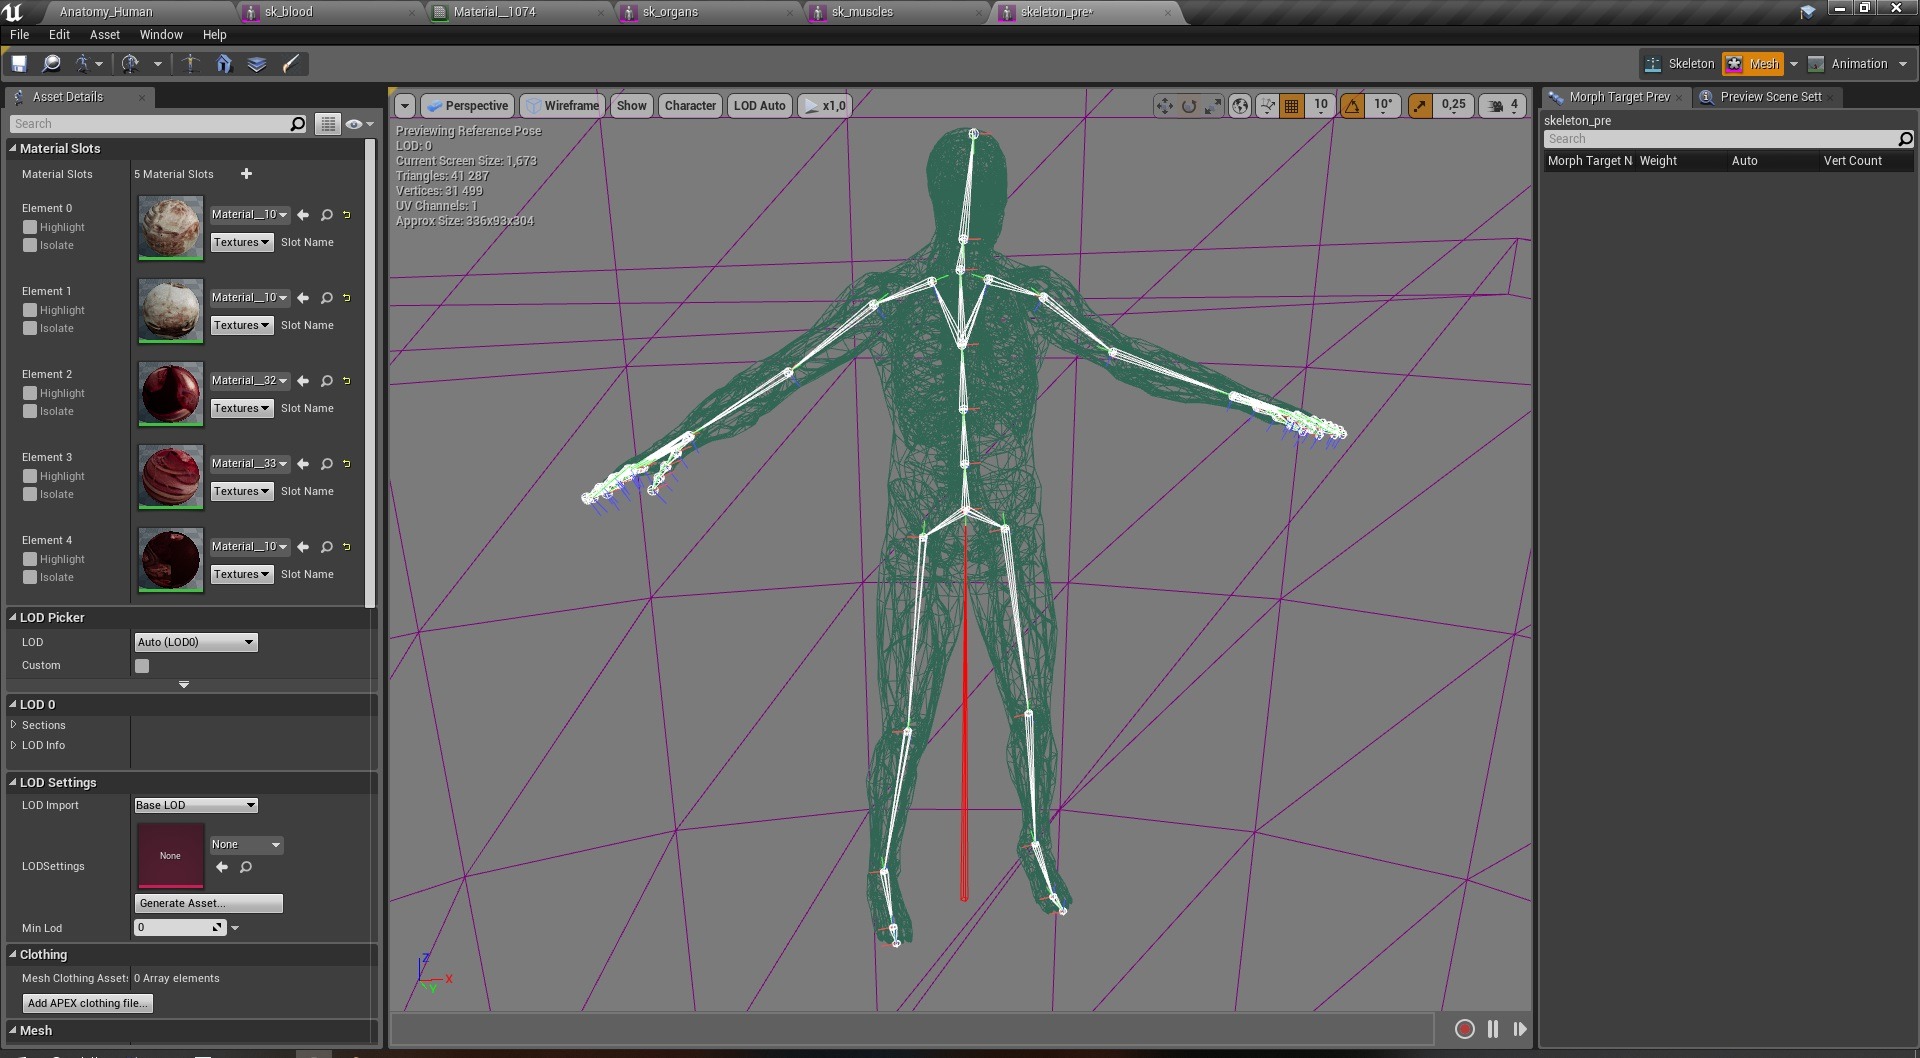Click the viewport record button
Viewport: 1920px width, 1058px height.
(x=1464, y=1029)
